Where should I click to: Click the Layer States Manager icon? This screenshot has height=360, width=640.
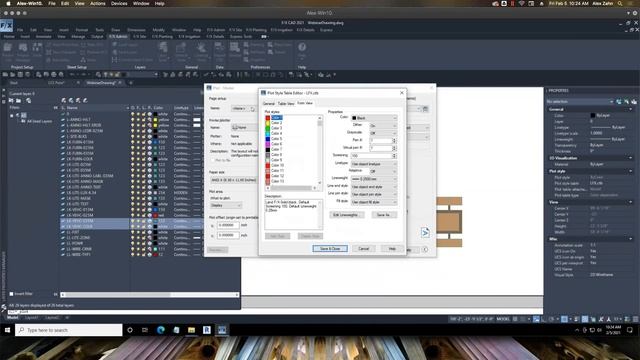(x=29, y=100)
